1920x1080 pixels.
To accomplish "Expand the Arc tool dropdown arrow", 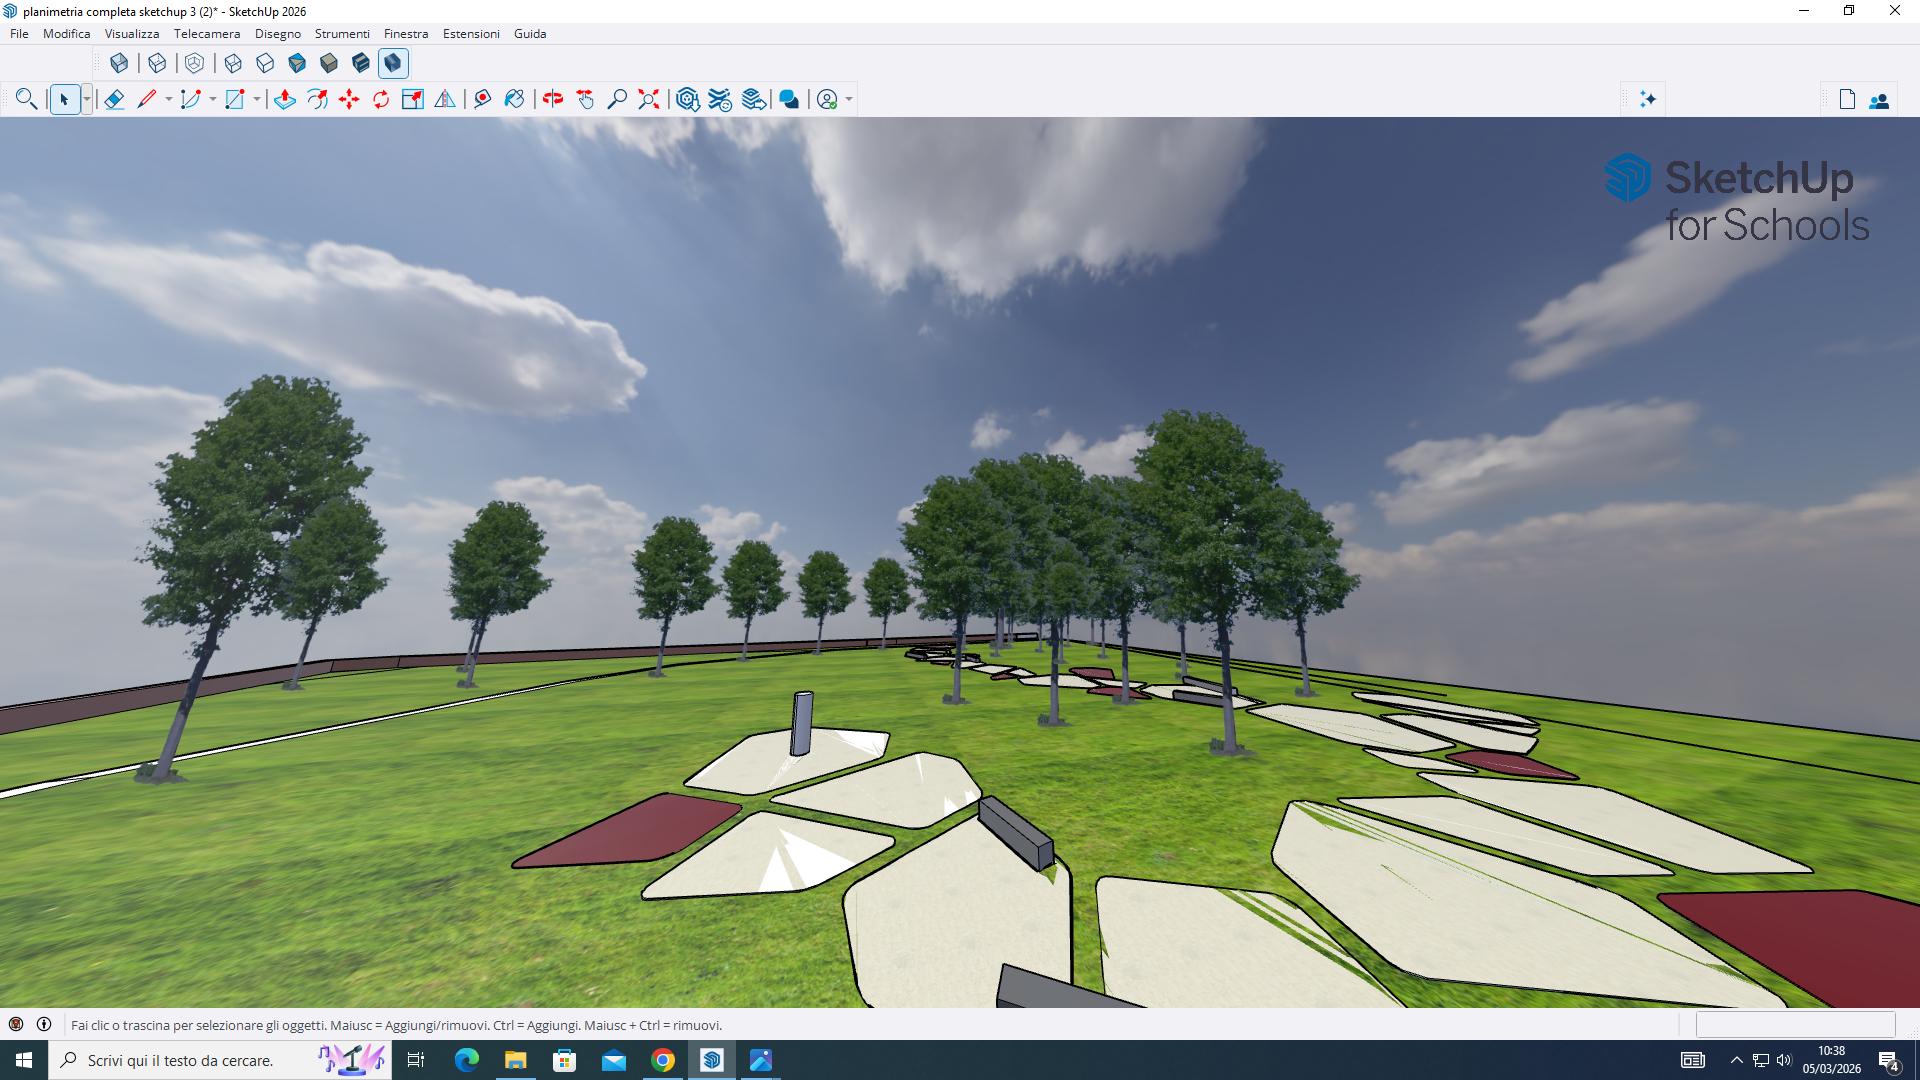I will tap(212, 99).
